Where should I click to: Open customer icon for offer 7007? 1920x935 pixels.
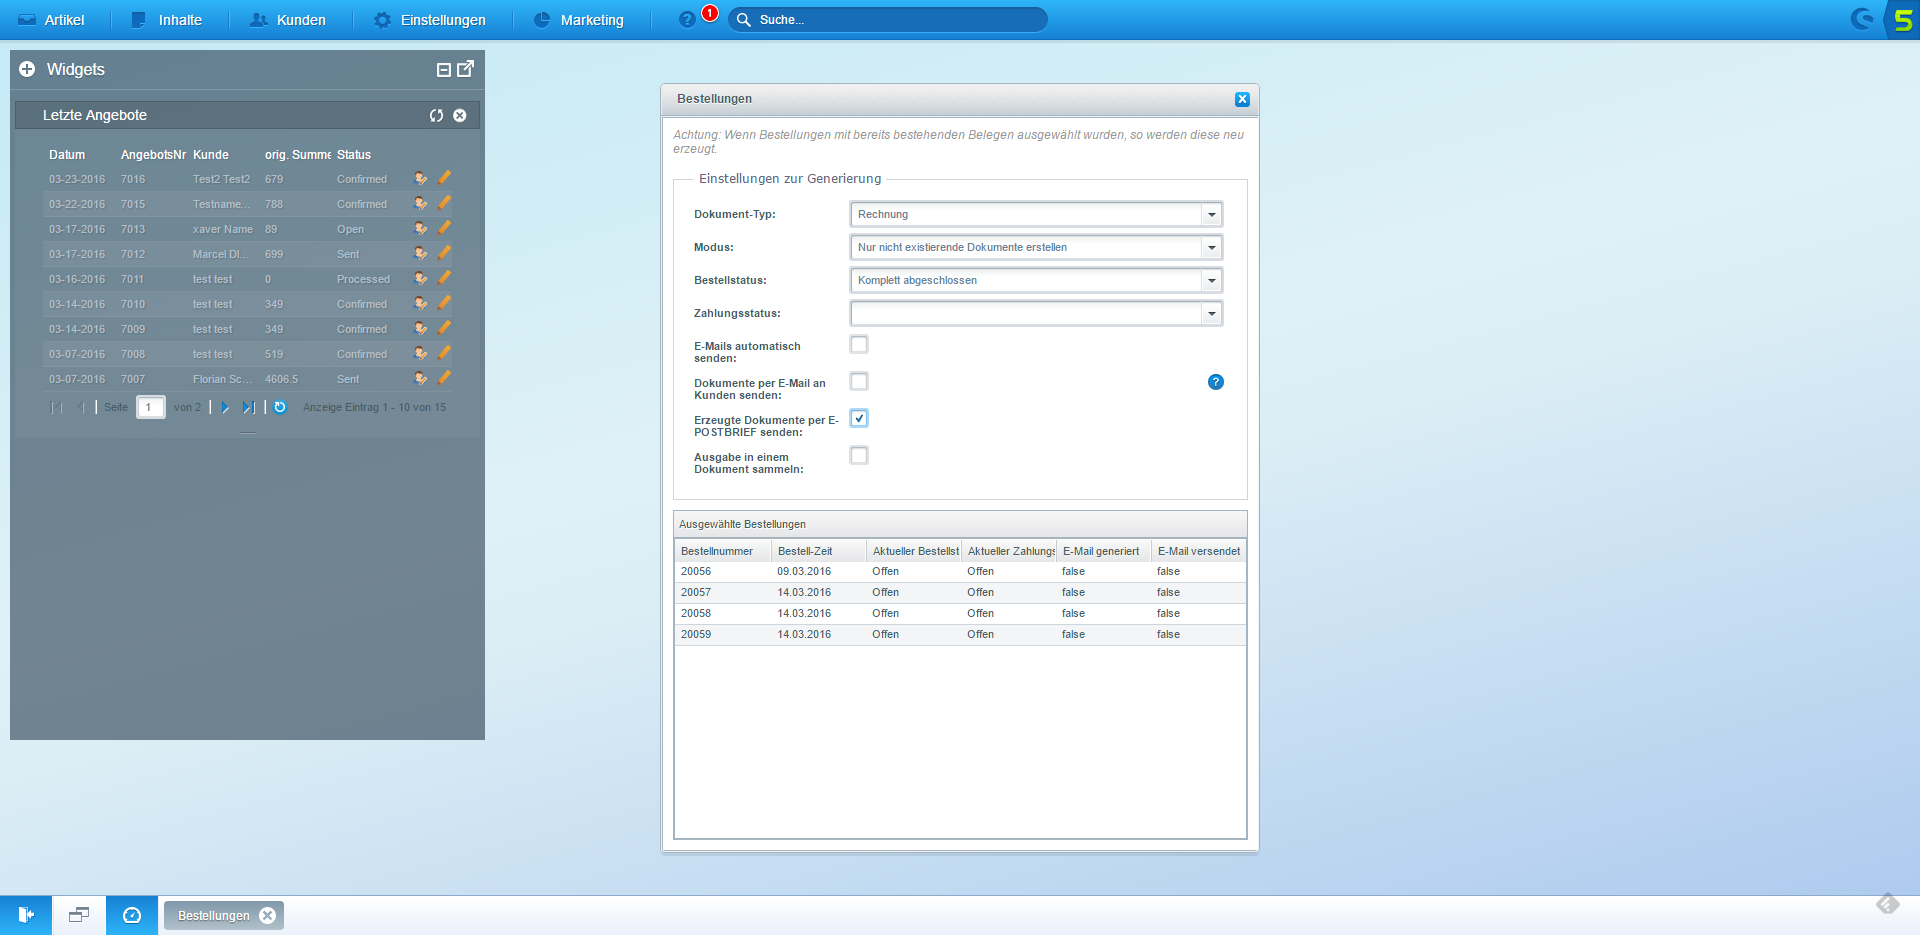(421, 379)
